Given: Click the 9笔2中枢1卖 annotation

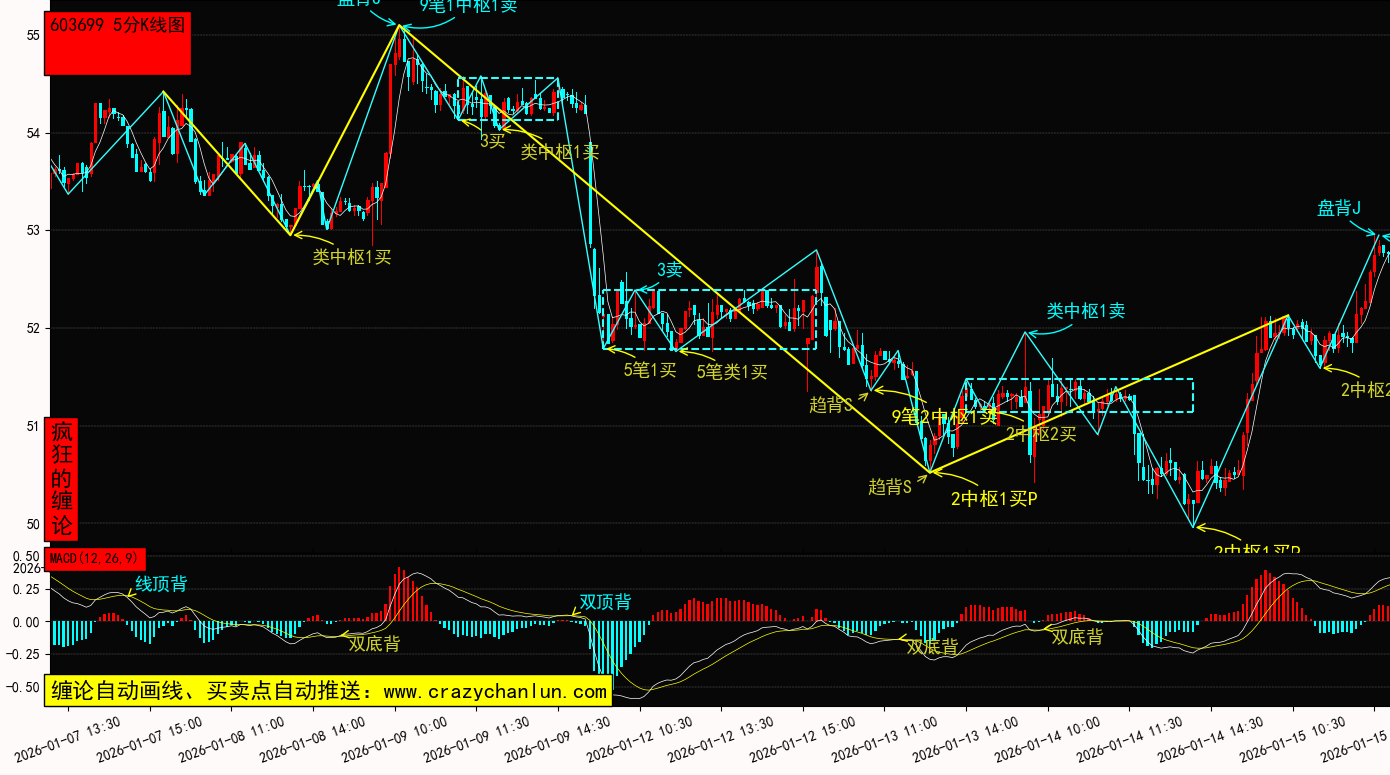Looking at the screenshot, I should [944, 416].
